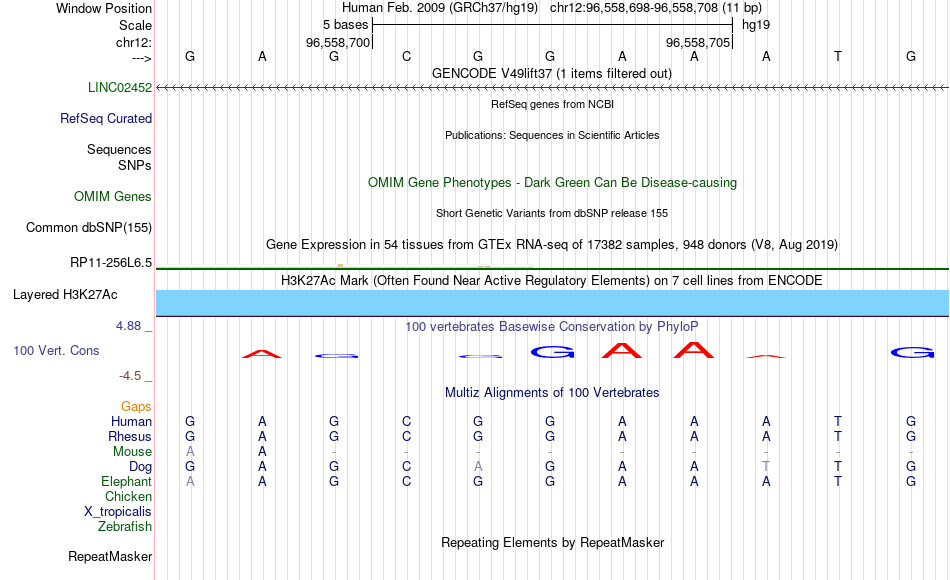The image size is (950, 580).
Task: Click base C in the top sequence row
Action: point(407,56)
